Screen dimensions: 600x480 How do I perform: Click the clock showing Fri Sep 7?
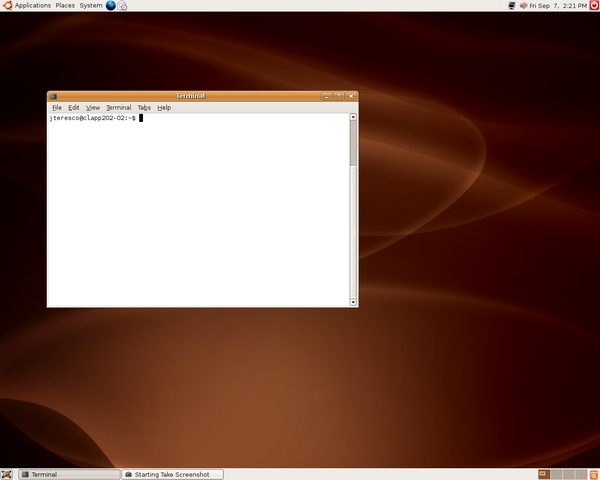pos(558,6)
